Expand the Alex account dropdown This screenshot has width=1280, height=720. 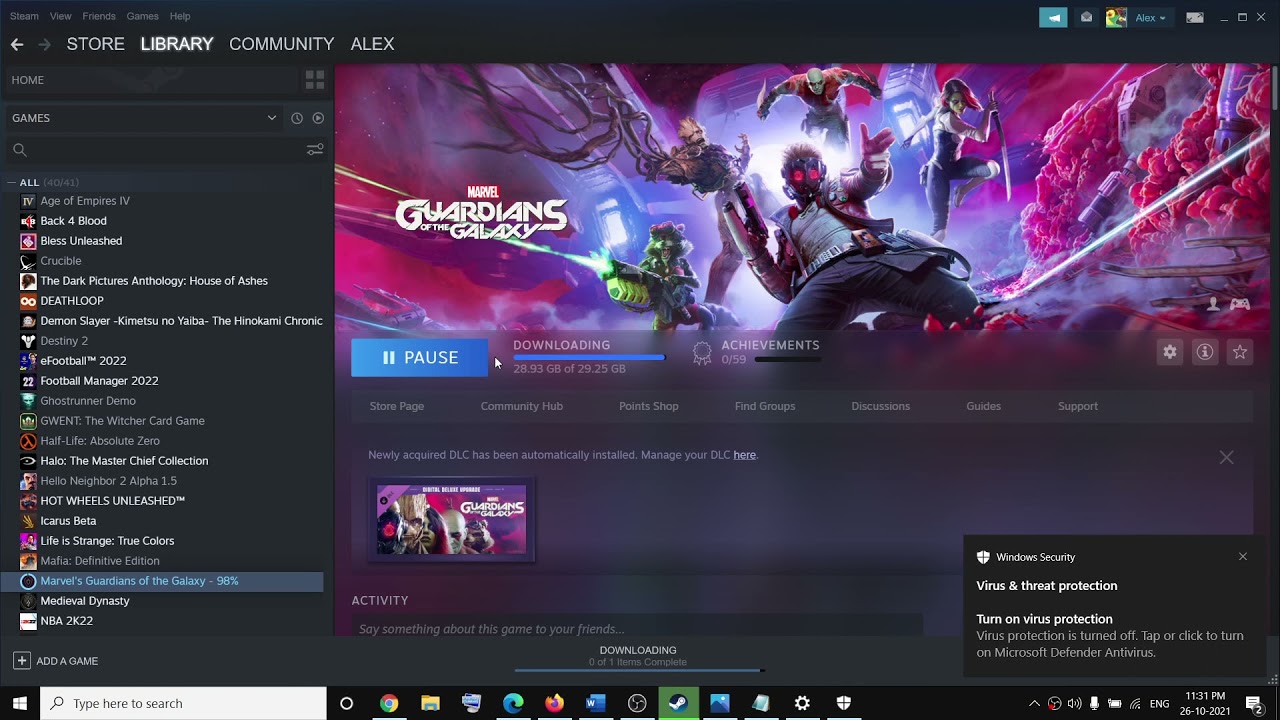(x=1150, y=17)
